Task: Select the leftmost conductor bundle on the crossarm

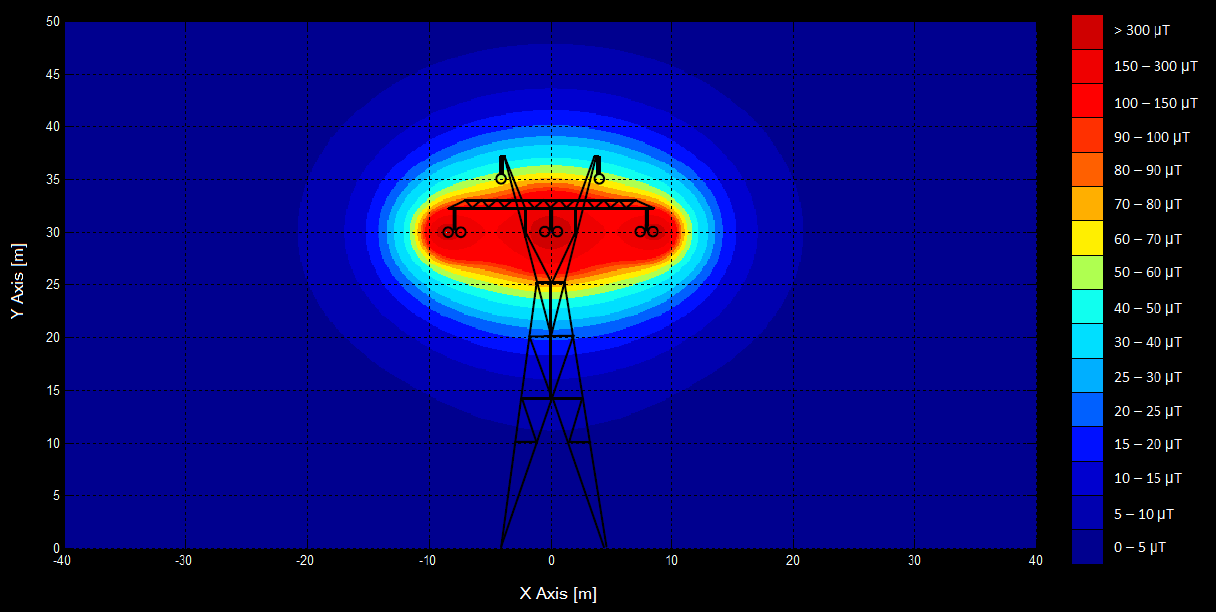Action: point(453,232)
